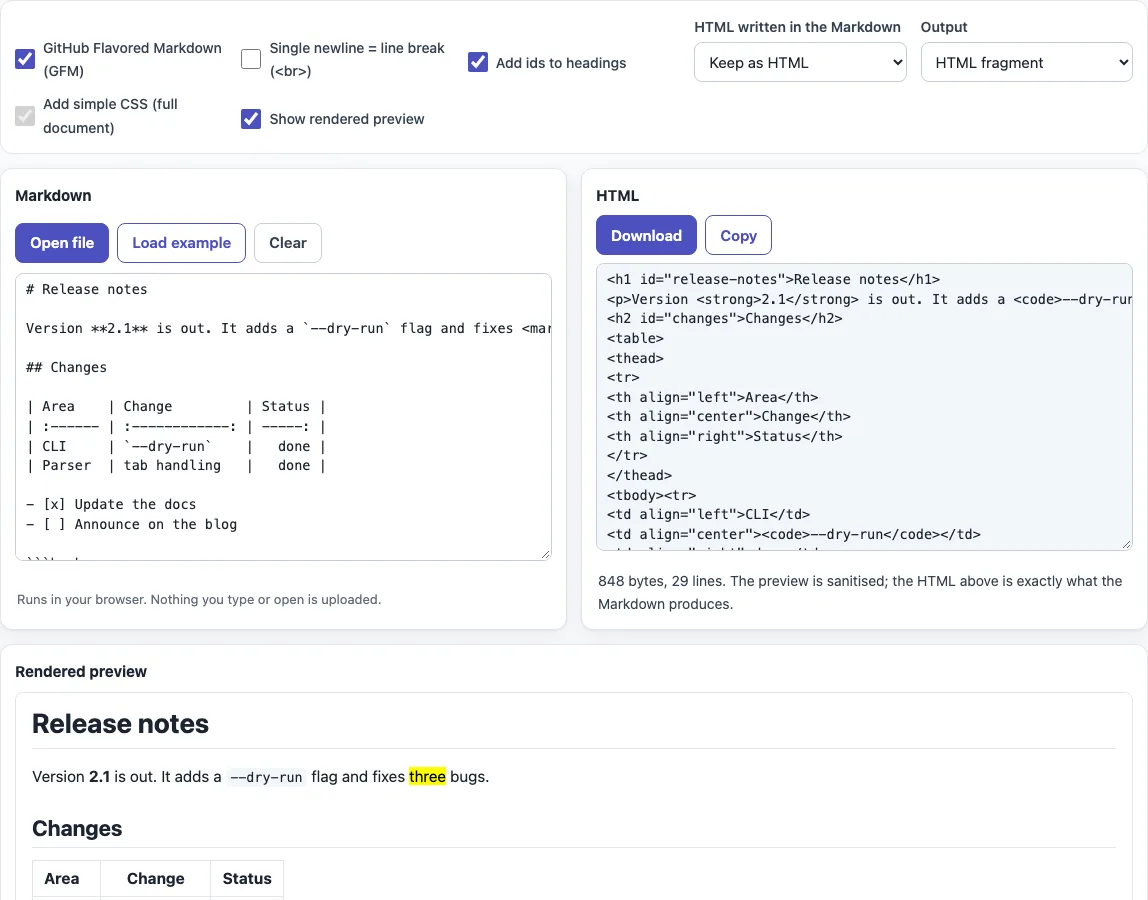Click the Load example button
This screenshot has width=1148, height=900.
point(182,242)
